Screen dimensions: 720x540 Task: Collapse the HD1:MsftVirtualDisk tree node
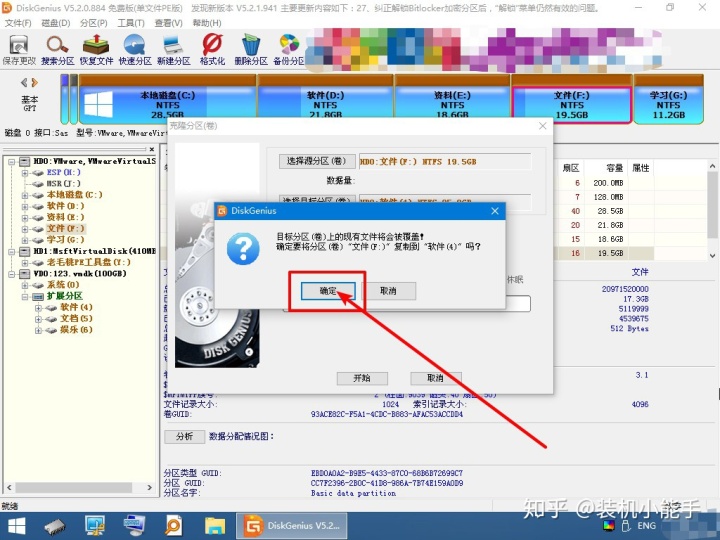(11, 252)
